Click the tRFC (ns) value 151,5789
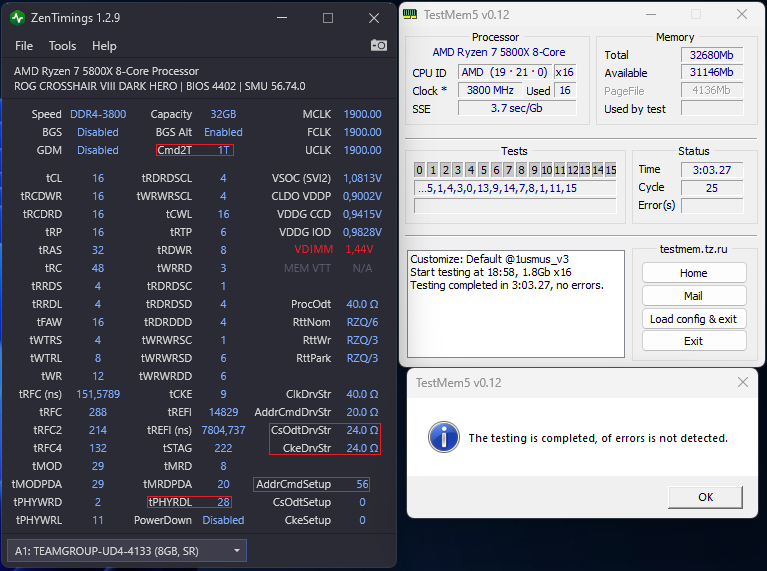The width and height of the screenshot is (767, 571). tap(98, 394)
